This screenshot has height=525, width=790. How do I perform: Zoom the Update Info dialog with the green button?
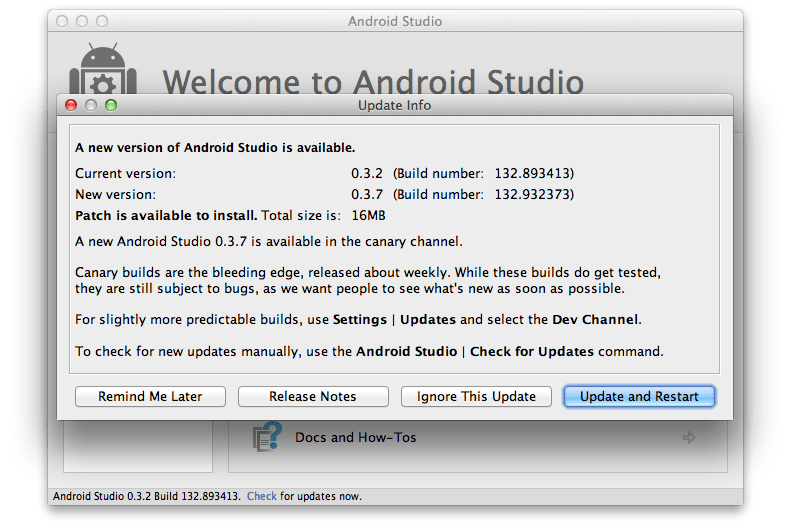coord(111,105)
